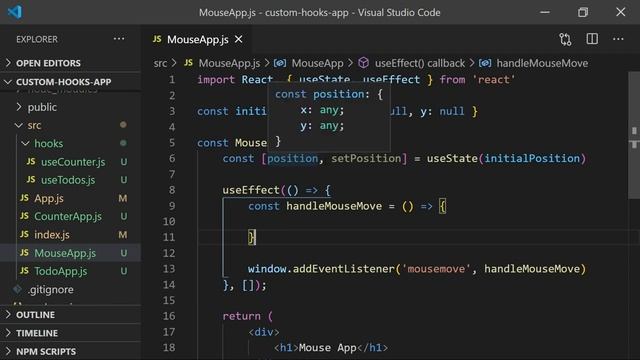The height and width of the screenshot is (360, 640).
Task: Select the MouseApp.js editor tab
Action: coord(198,39)
